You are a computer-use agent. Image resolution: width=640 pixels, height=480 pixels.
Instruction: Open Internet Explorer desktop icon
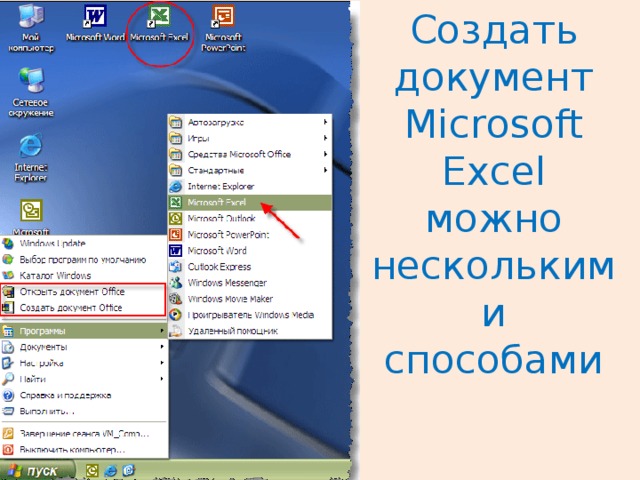tap(31, 158)
